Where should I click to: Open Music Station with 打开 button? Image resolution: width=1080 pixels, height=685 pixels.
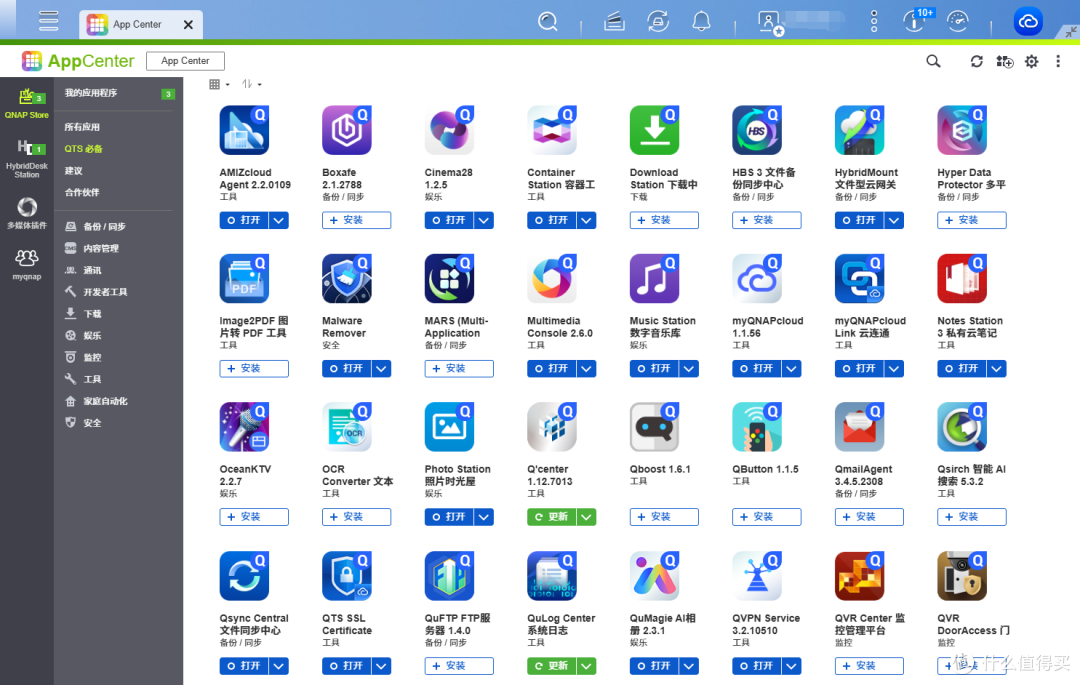click(654, 369)
